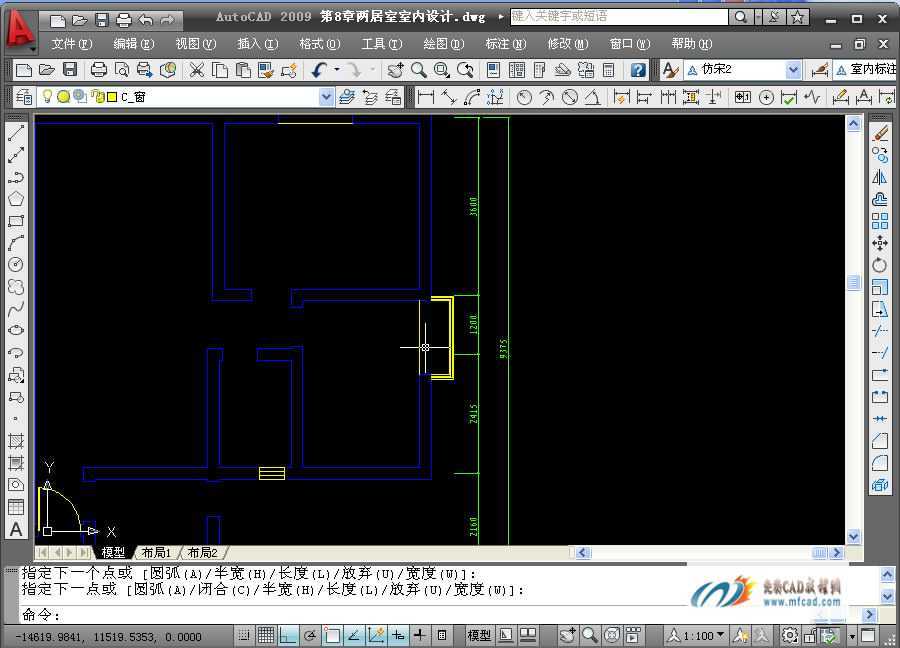900x648 pixels.
Task: Click the Plot printer icon in toolbar
Action: click(99, 70)
